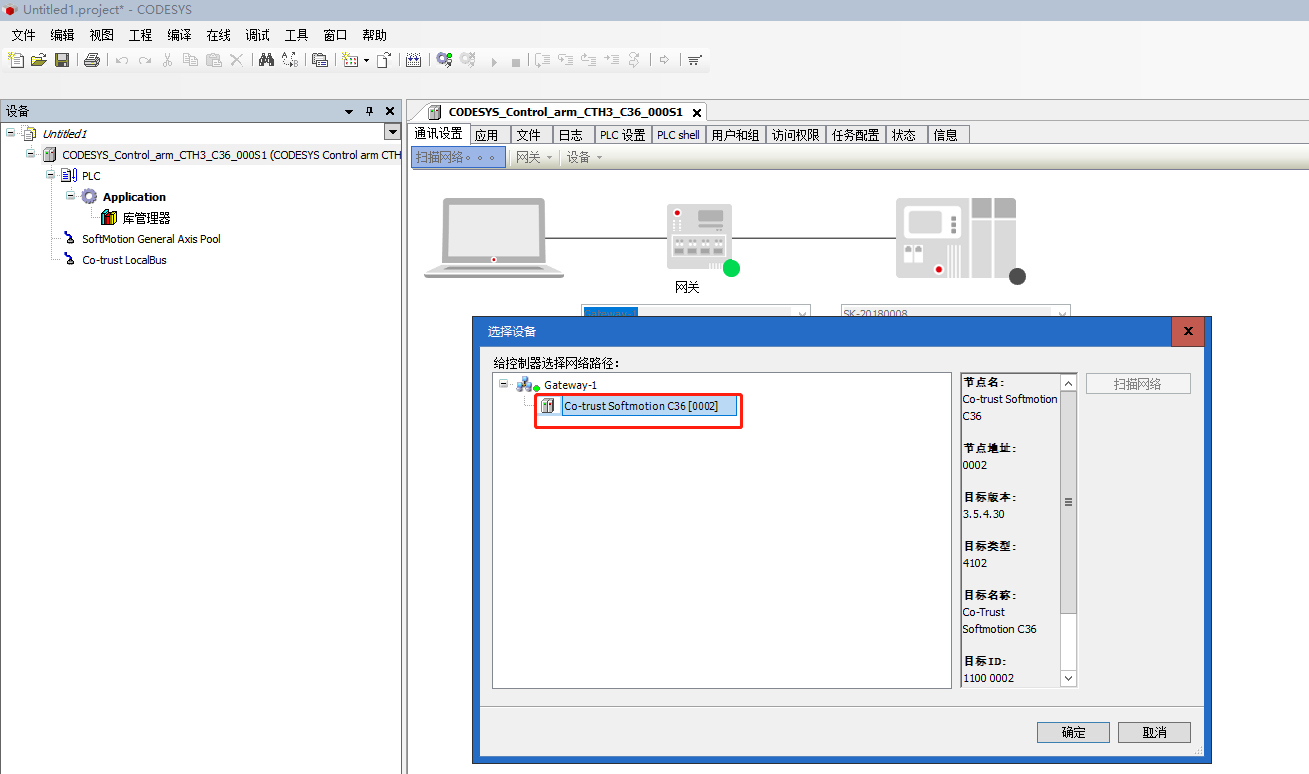Click 扫描网络。。。 in the editor toolbar
The height and width of the screenshot is (774, 1309).
tap(458, 157)
